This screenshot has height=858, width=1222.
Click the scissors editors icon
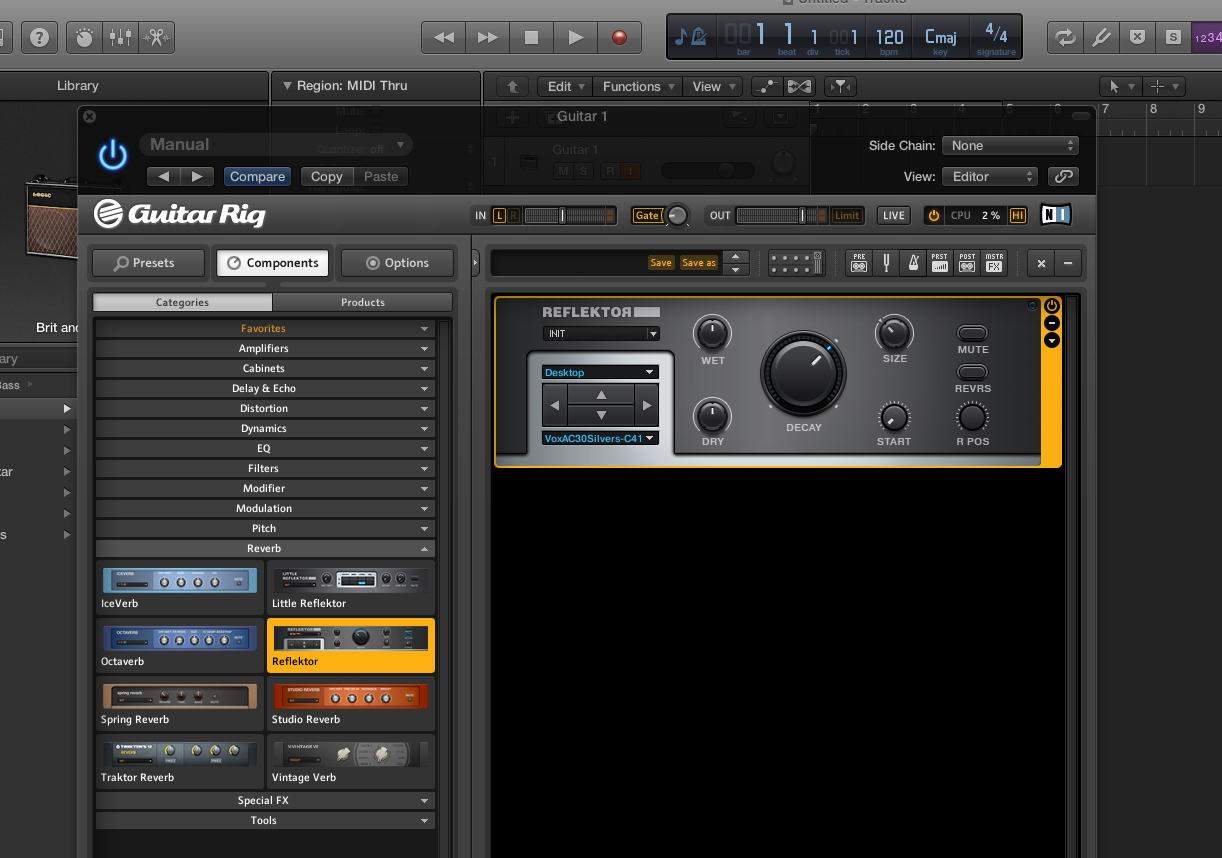(156, 37)
